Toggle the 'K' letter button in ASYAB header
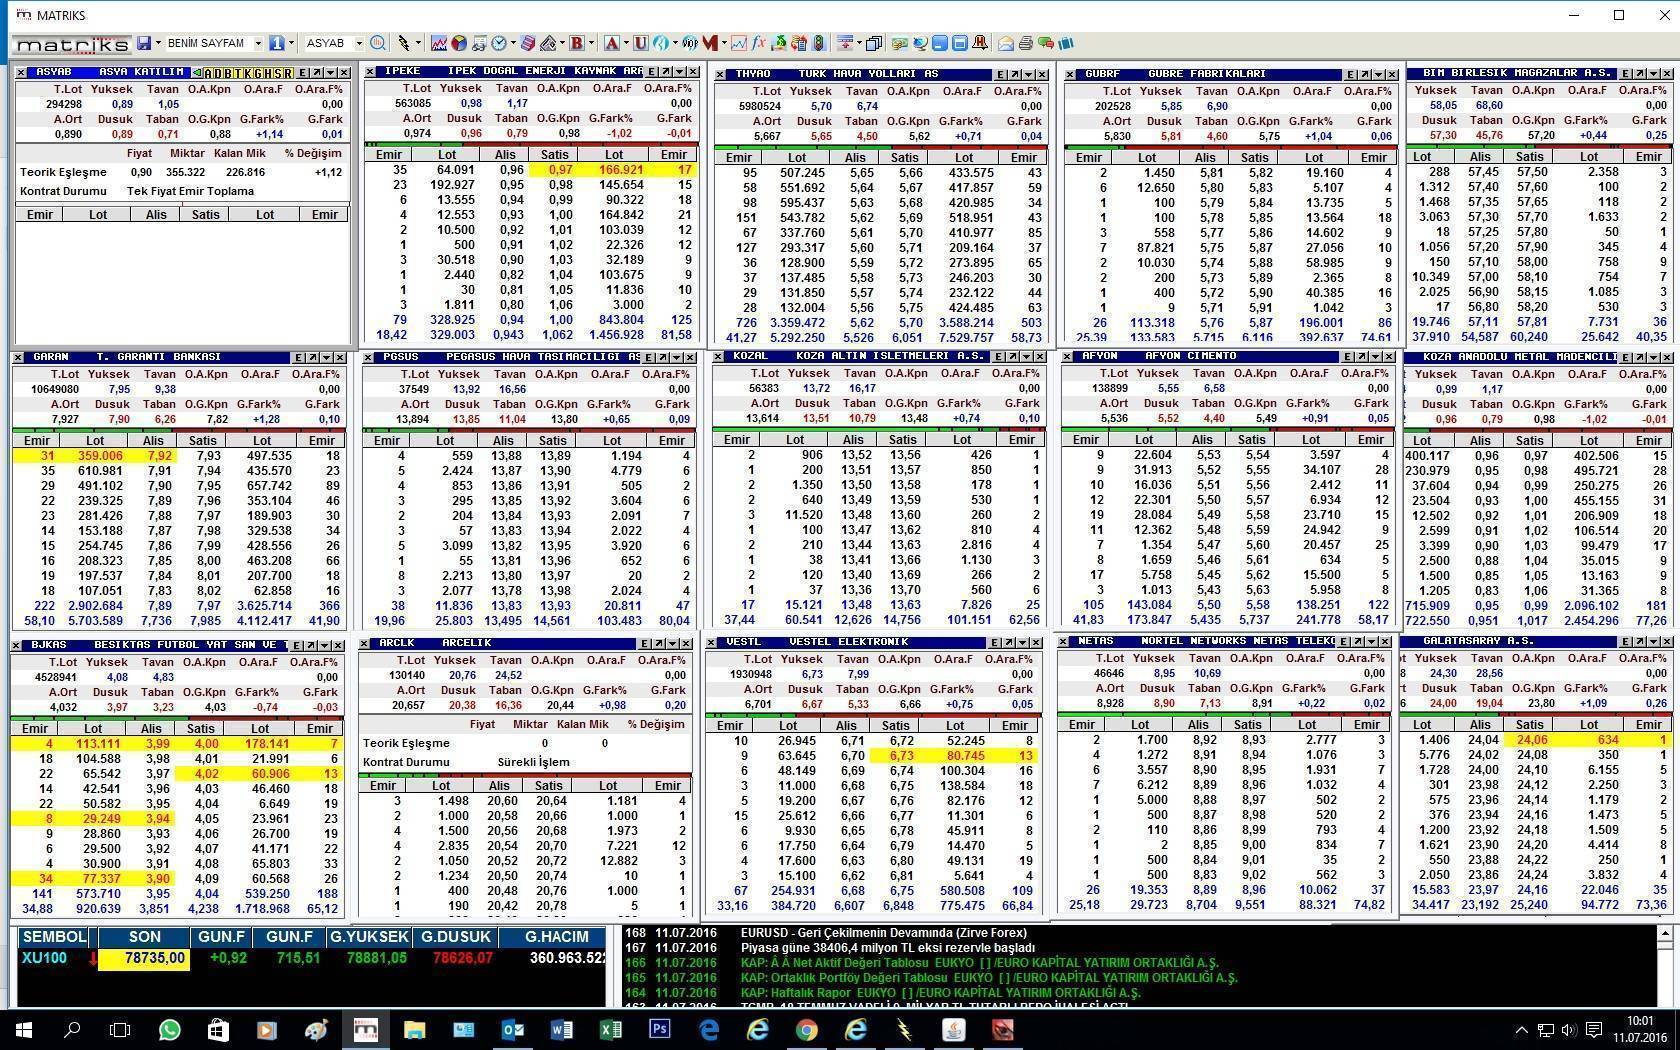This screenshot has height=1050, width=1680. coord(249,73)
